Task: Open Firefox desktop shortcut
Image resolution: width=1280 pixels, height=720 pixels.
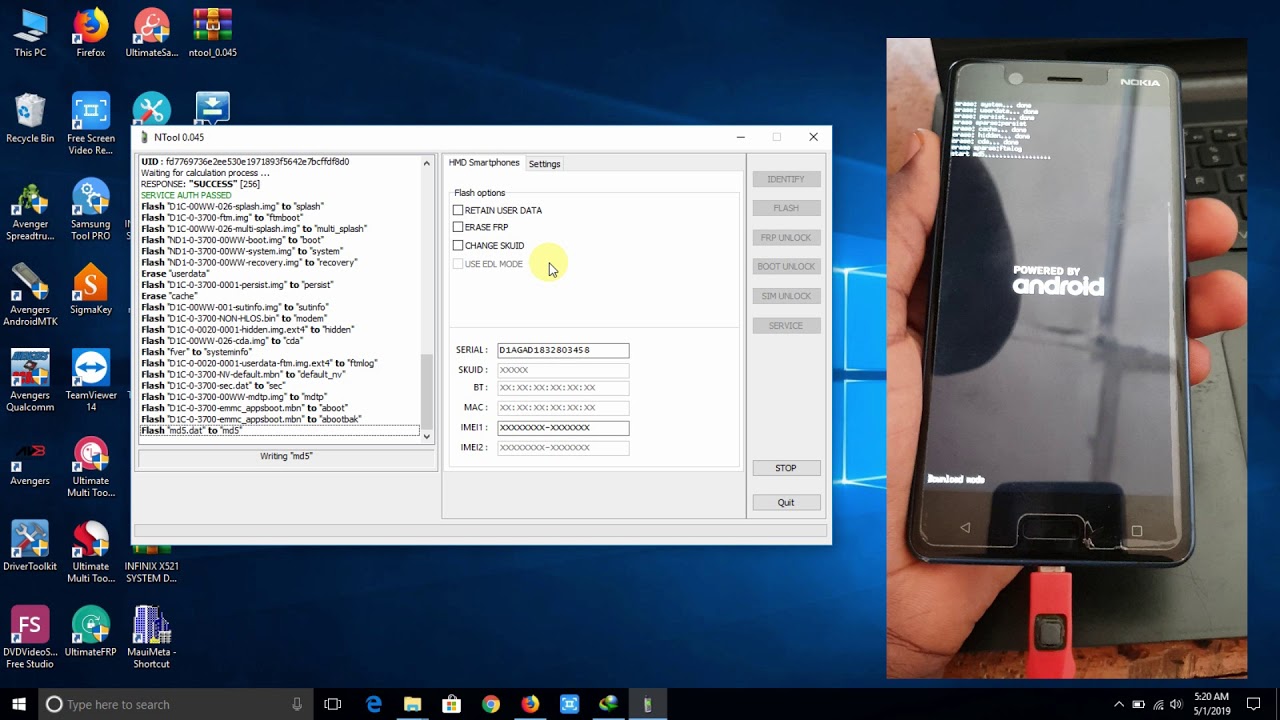Action: 90,33
